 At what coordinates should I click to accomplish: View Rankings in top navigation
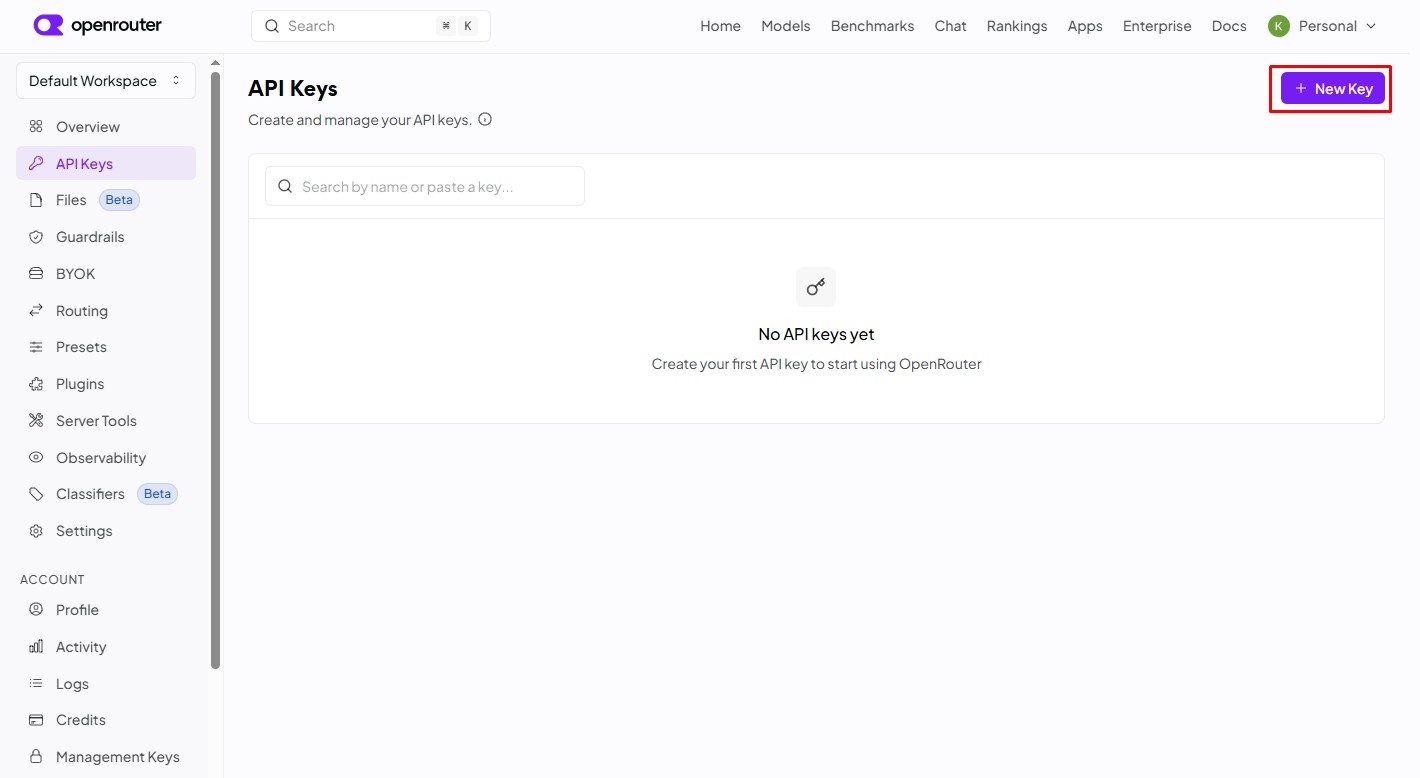tap(1017, 26)
